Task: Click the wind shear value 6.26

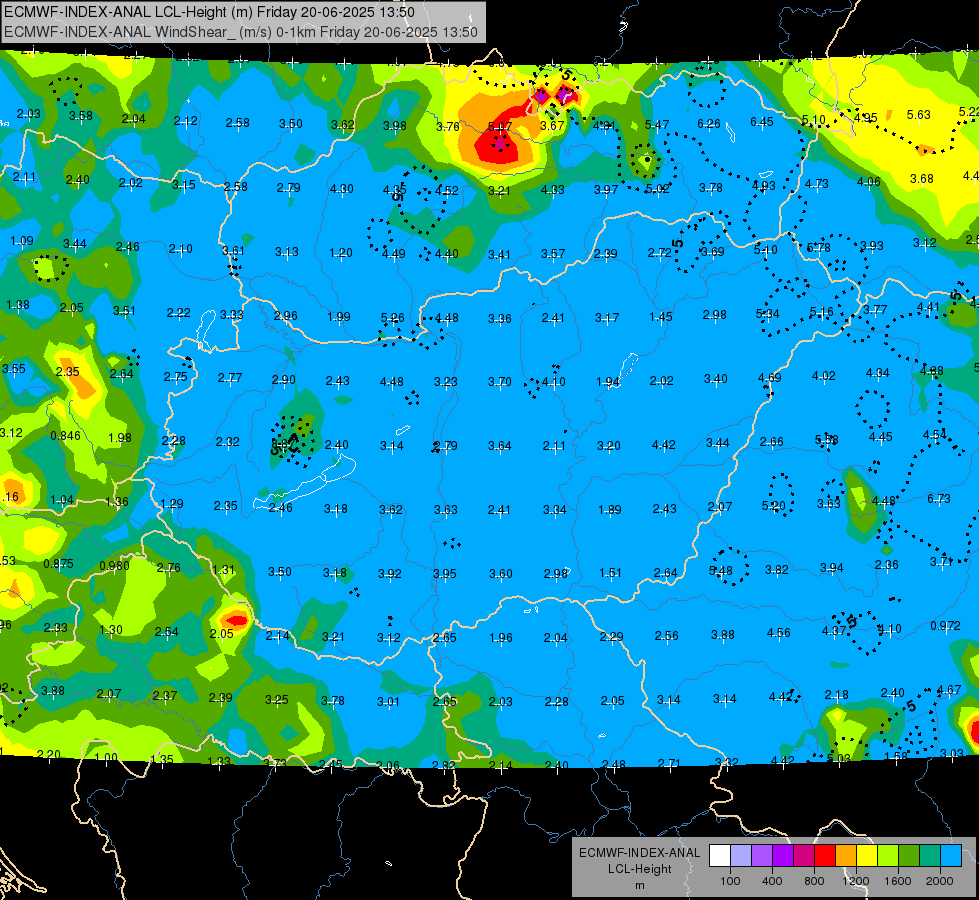Action: click(x=709, y=124)
